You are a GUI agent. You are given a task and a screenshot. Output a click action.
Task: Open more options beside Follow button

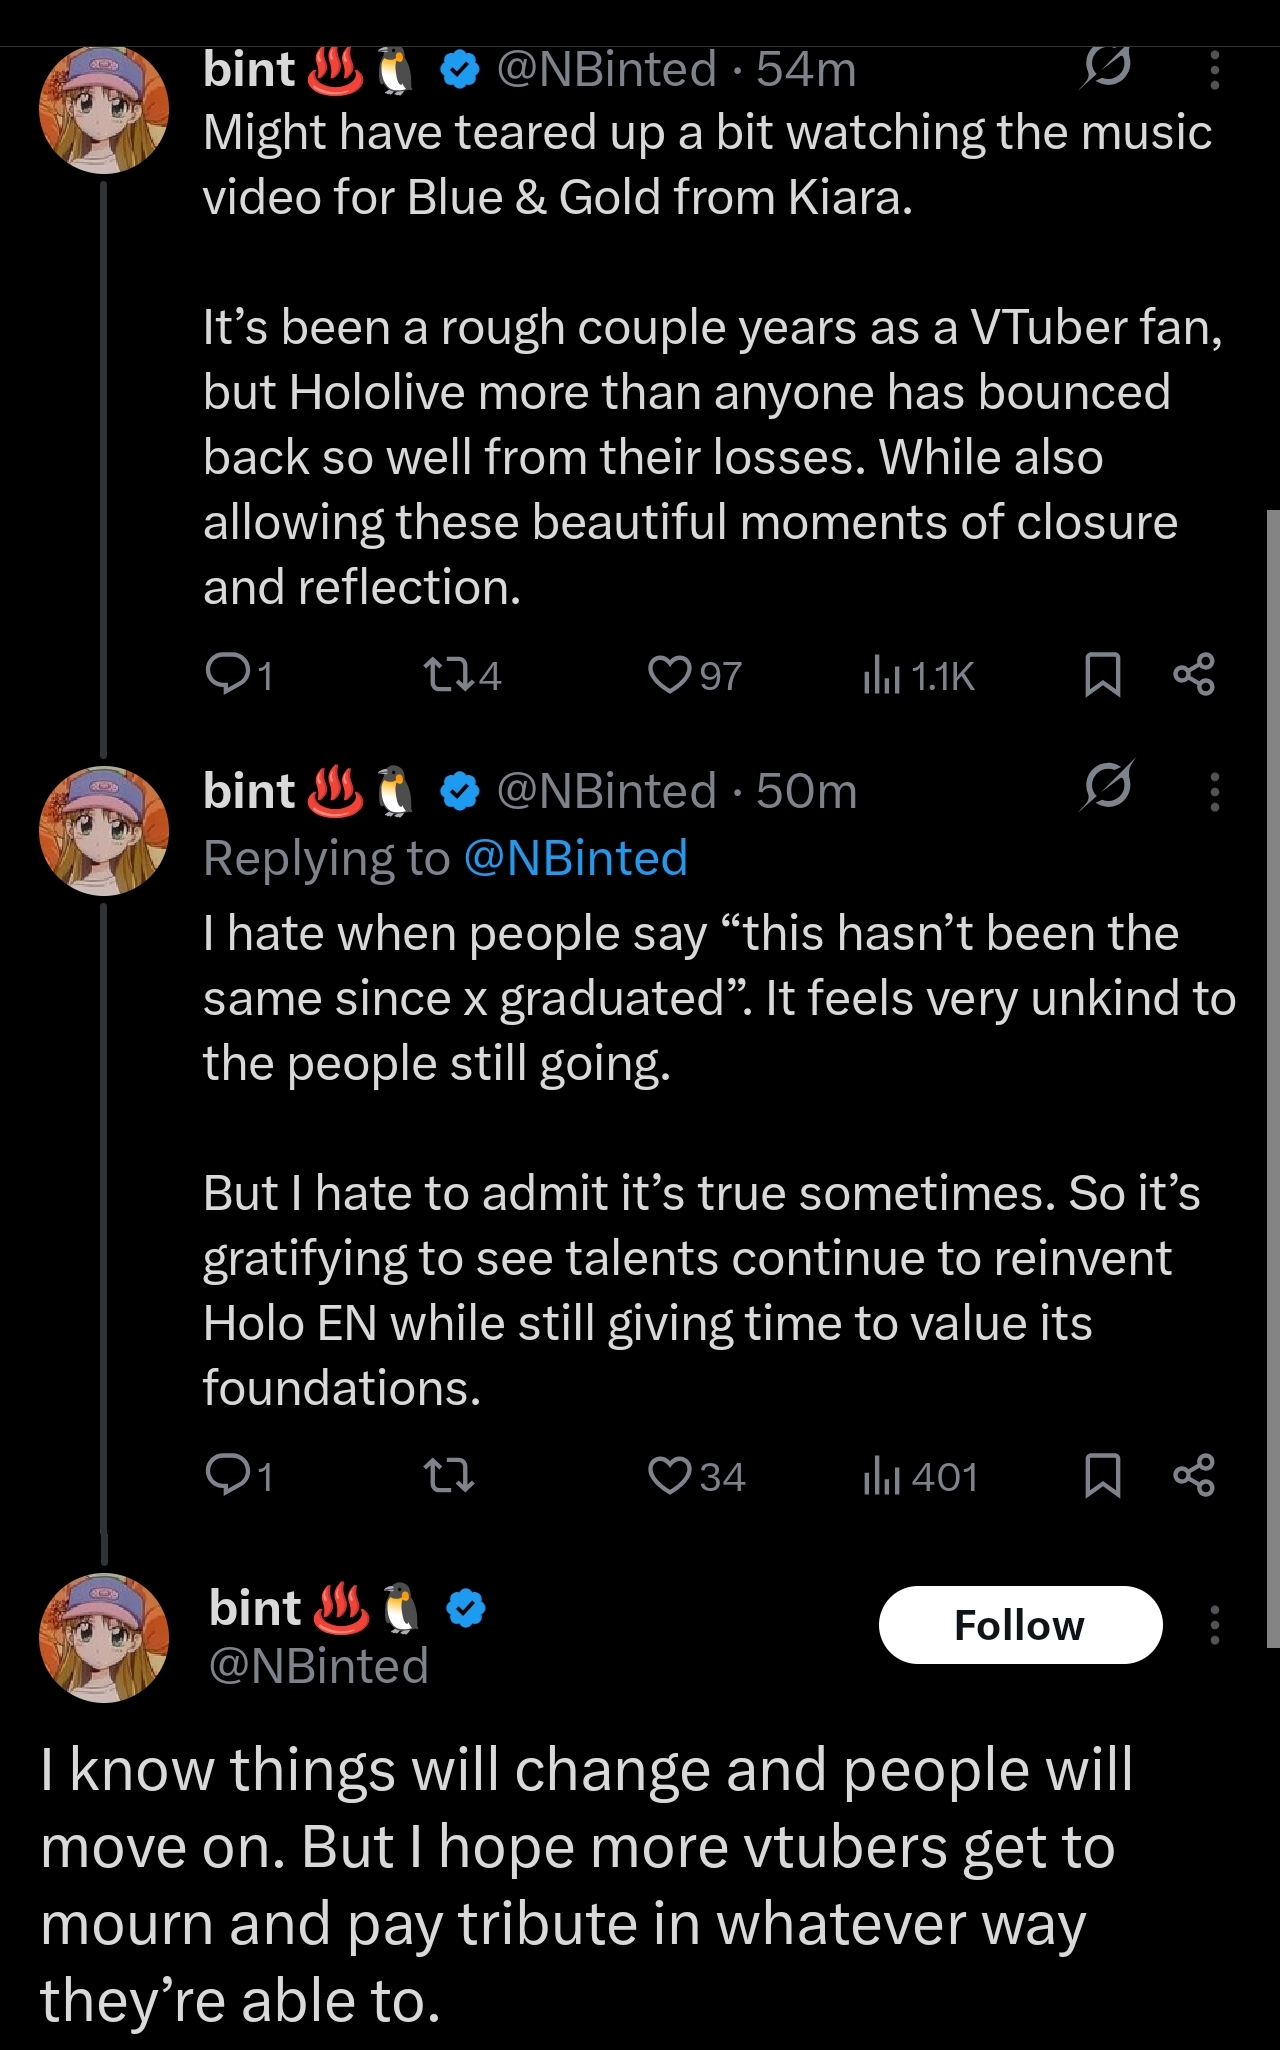tap(1215, 1625)
